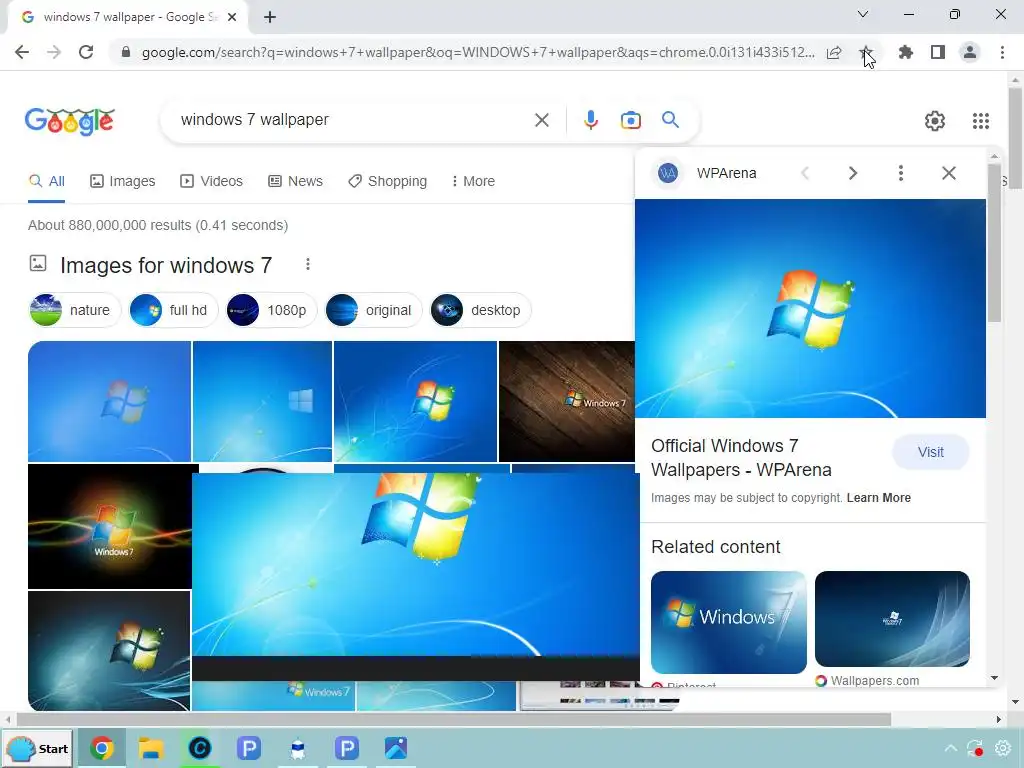The image size is (1024, 768).
Task: Visit the WPArena wallpaper page
Action: pyautogui.click(x=931, y=452)
